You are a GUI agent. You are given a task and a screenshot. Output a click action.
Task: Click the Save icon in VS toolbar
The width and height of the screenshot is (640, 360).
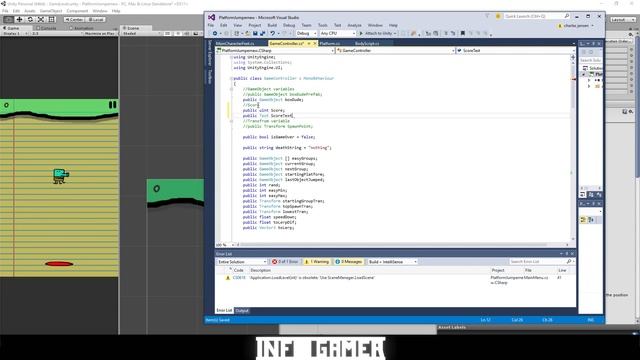(255, 33)
